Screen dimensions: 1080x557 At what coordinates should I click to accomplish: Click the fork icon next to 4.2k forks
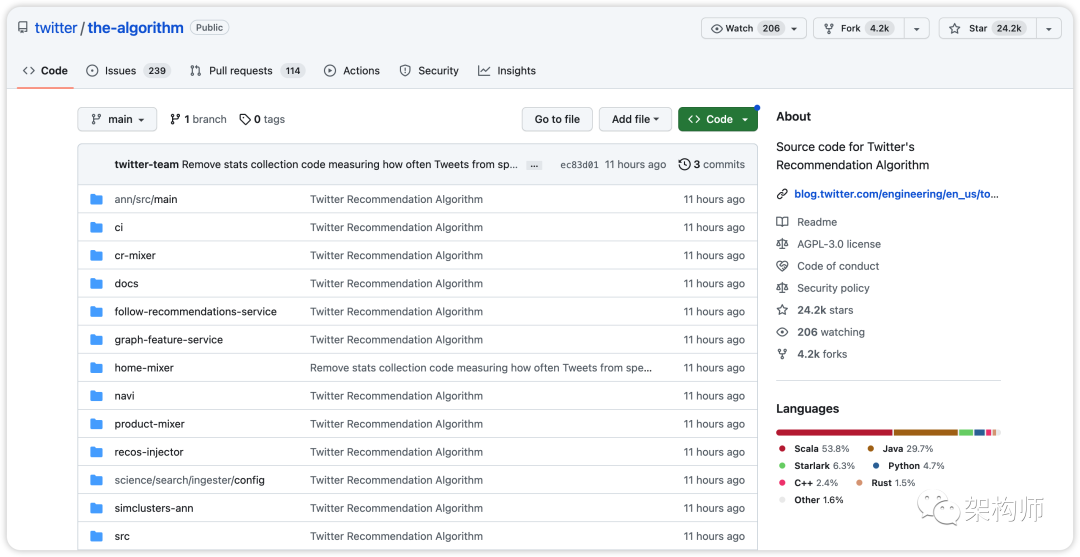click(782, 354)
